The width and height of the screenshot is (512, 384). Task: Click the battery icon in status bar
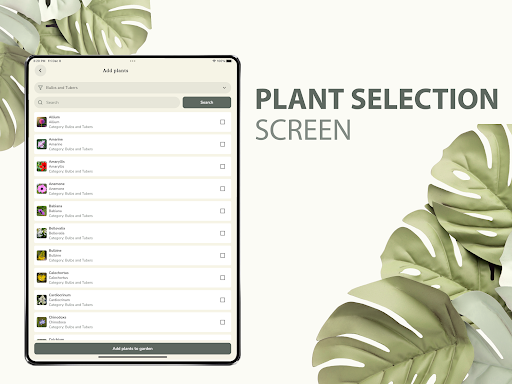[229, 61]
